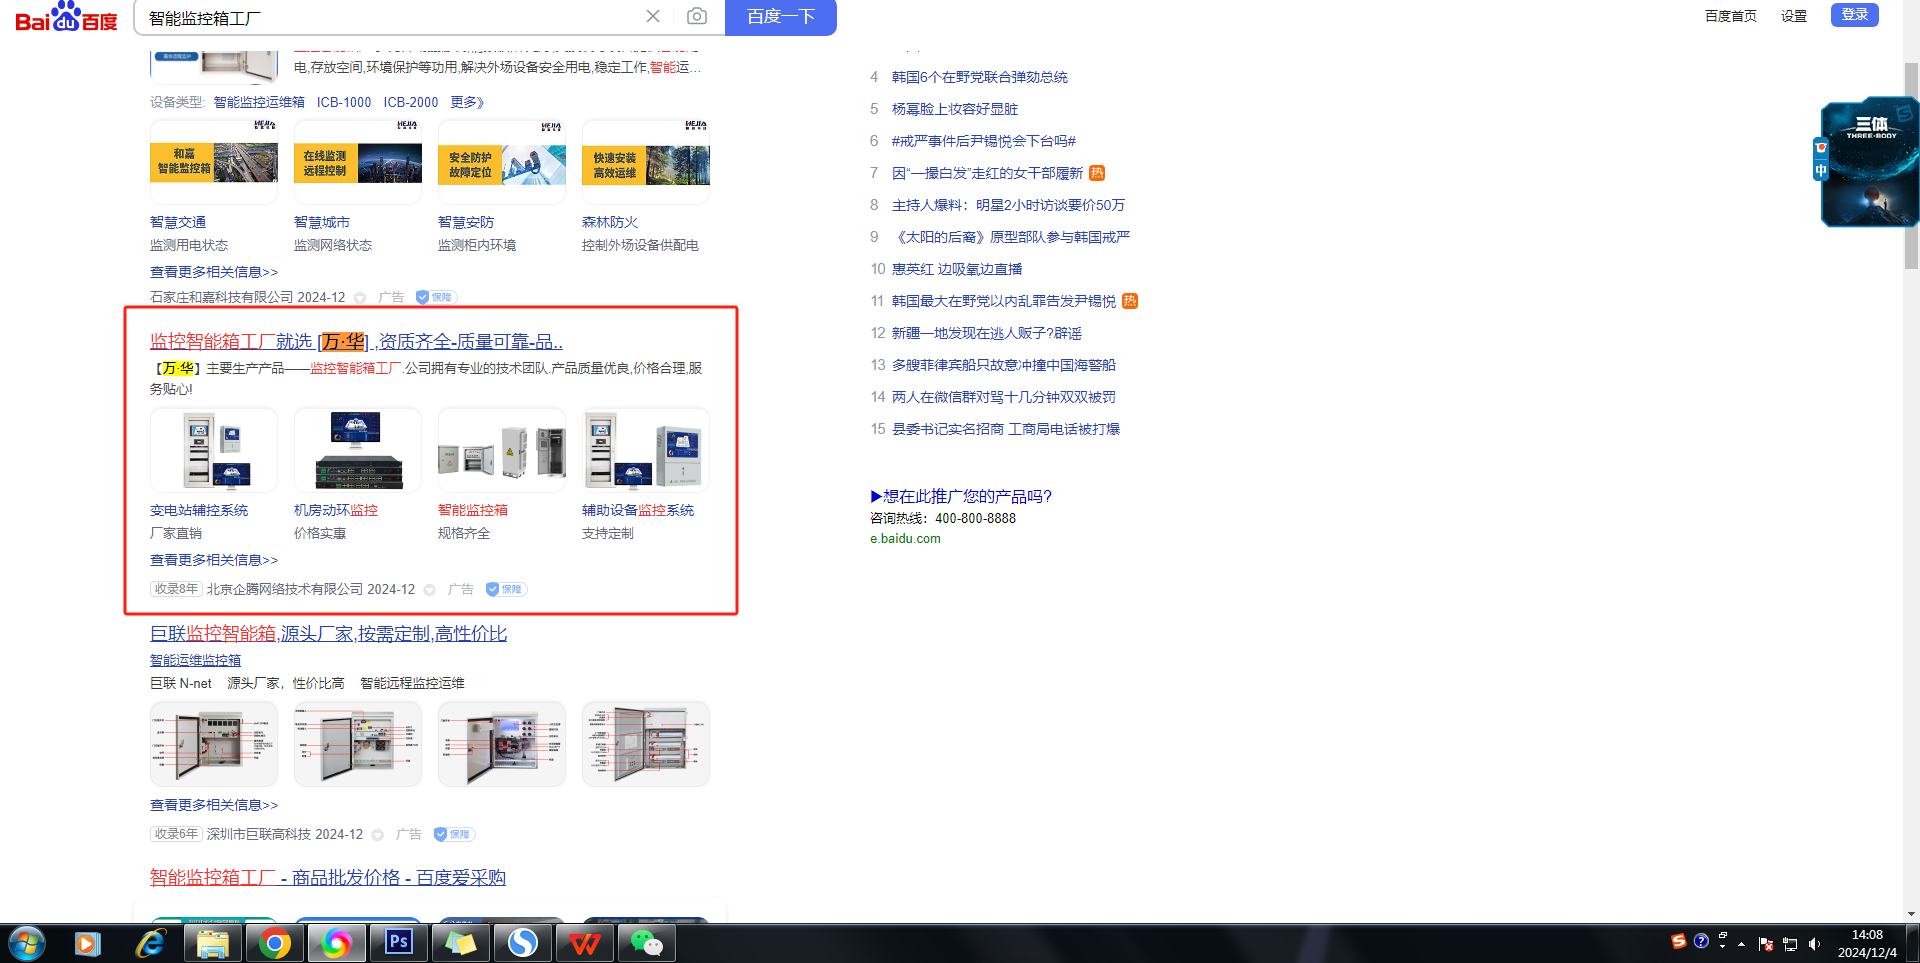Open Windows Explorer from the taskbar
1920x963 pixels.
click(x=212, y=943)
